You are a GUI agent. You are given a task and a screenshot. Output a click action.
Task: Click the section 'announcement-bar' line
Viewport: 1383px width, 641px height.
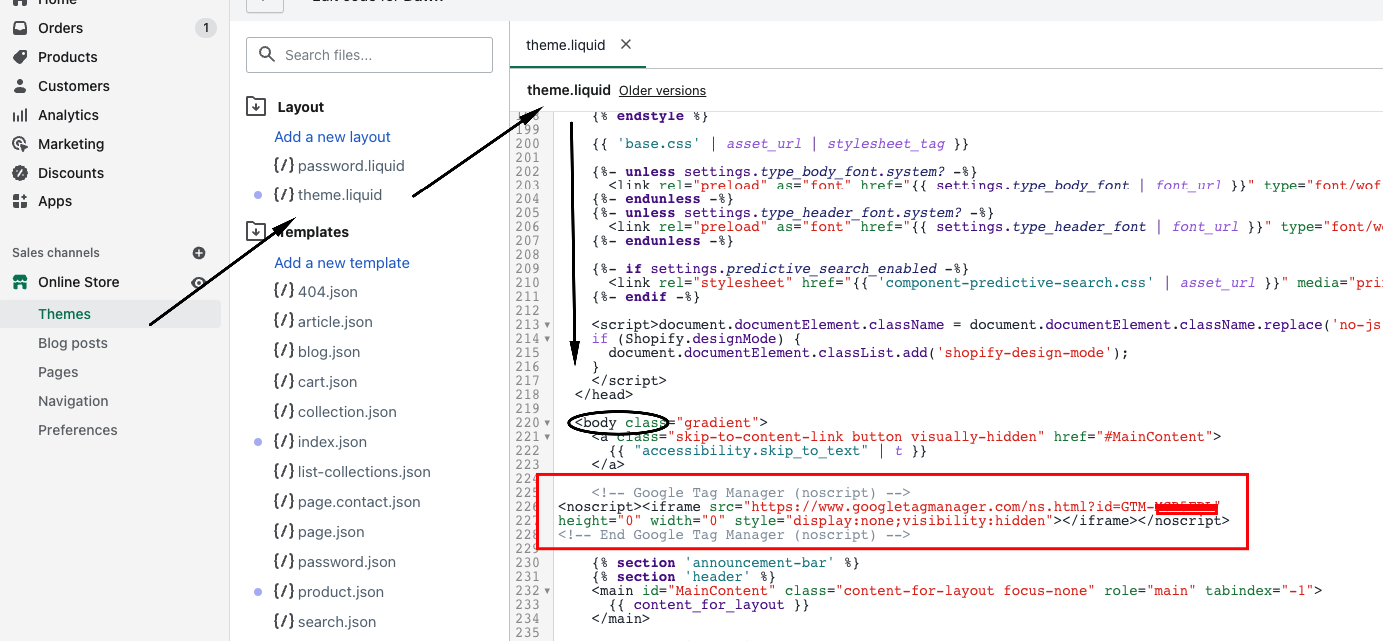pyautogui.click(x=725, y=563)
